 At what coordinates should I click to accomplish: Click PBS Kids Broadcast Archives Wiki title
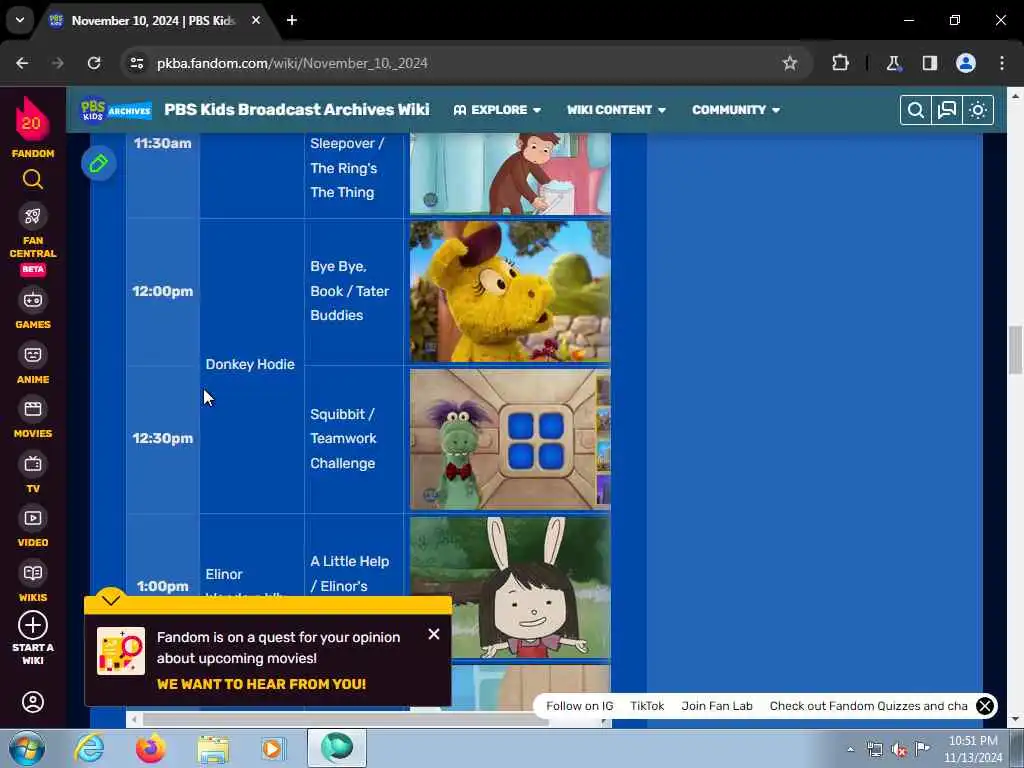tap(296, 110)
